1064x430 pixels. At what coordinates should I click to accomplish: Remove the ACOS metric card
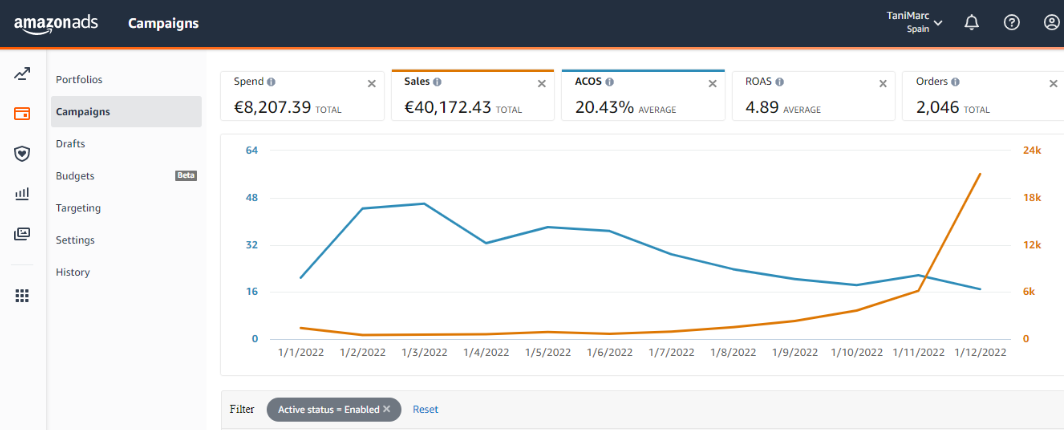click(712, 83)
